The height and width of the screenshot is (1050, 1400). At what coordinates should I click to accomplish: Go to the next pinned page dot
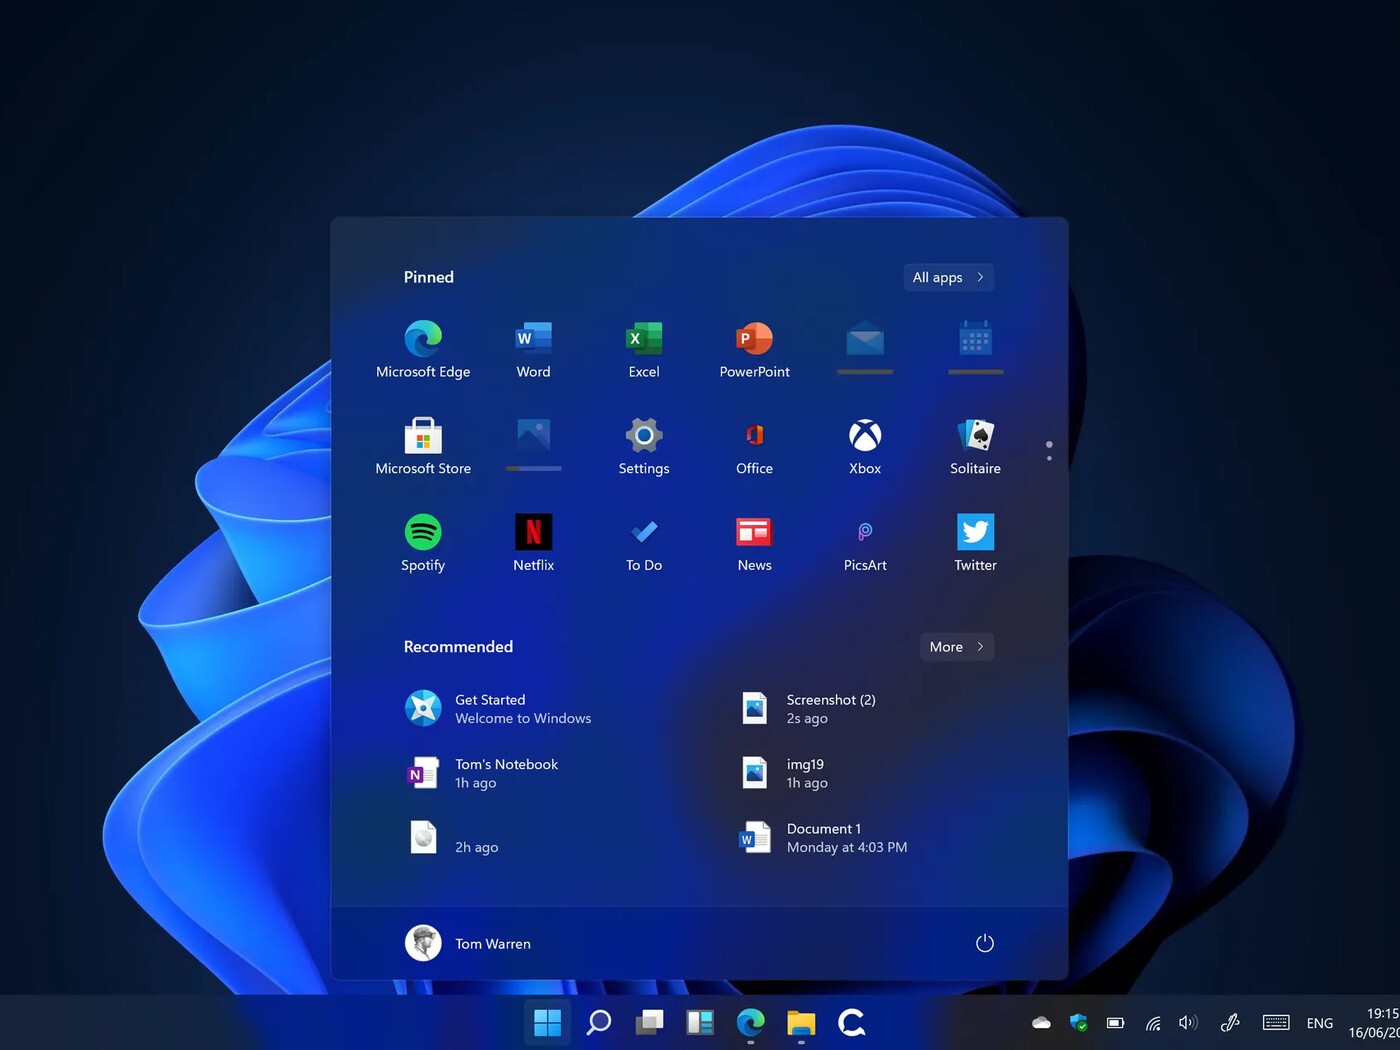(x=1049, y=458)
